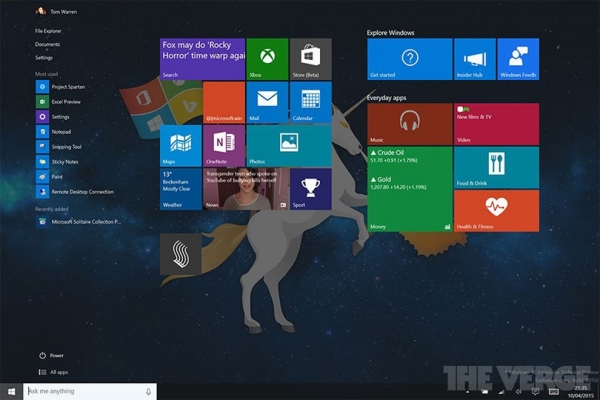Open the orange @microsoft account tile
Image resolution: width=600 pixels, height=400 pixels.
(x=224, y=102)
